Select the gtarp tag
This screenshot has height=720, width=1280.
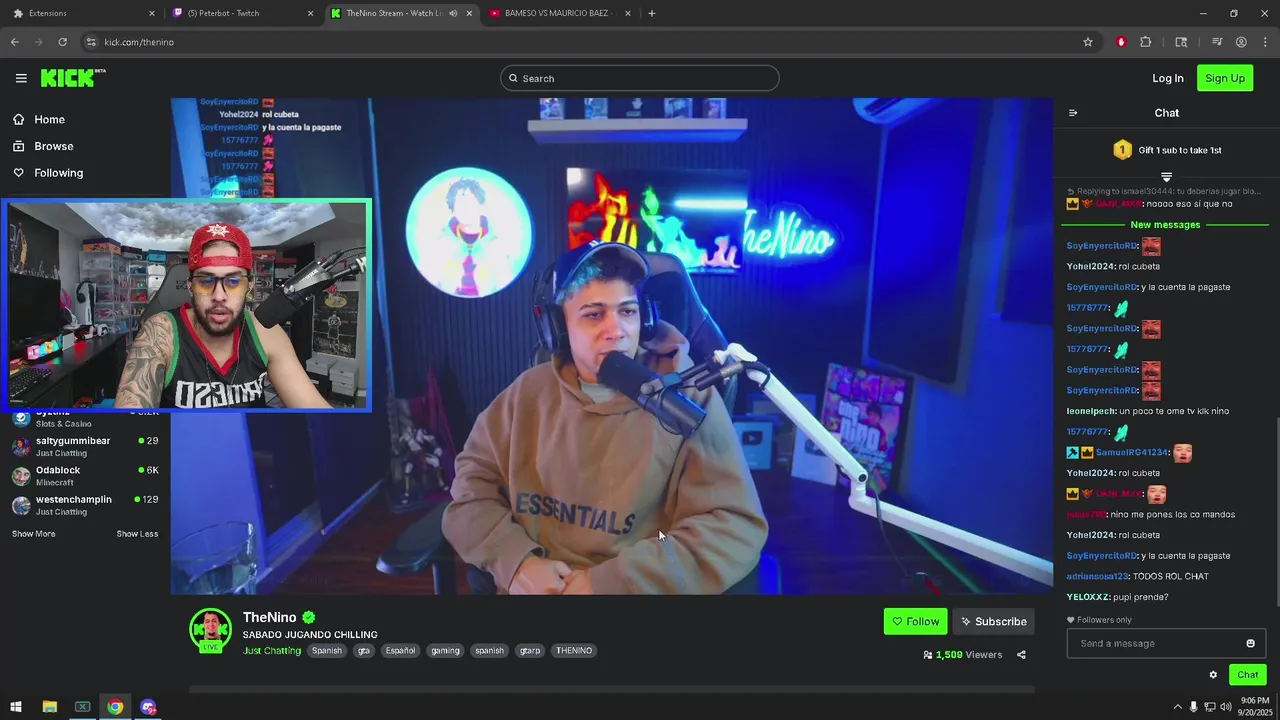[x=530, y=651]
